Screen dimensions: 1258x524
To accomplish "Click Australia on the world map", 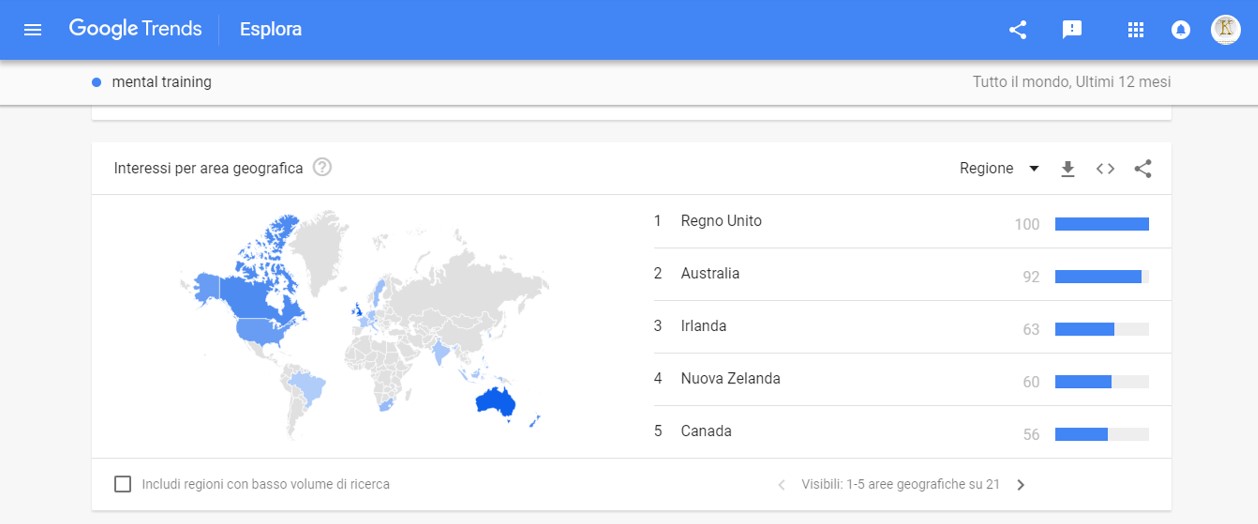I will [494, 402].
